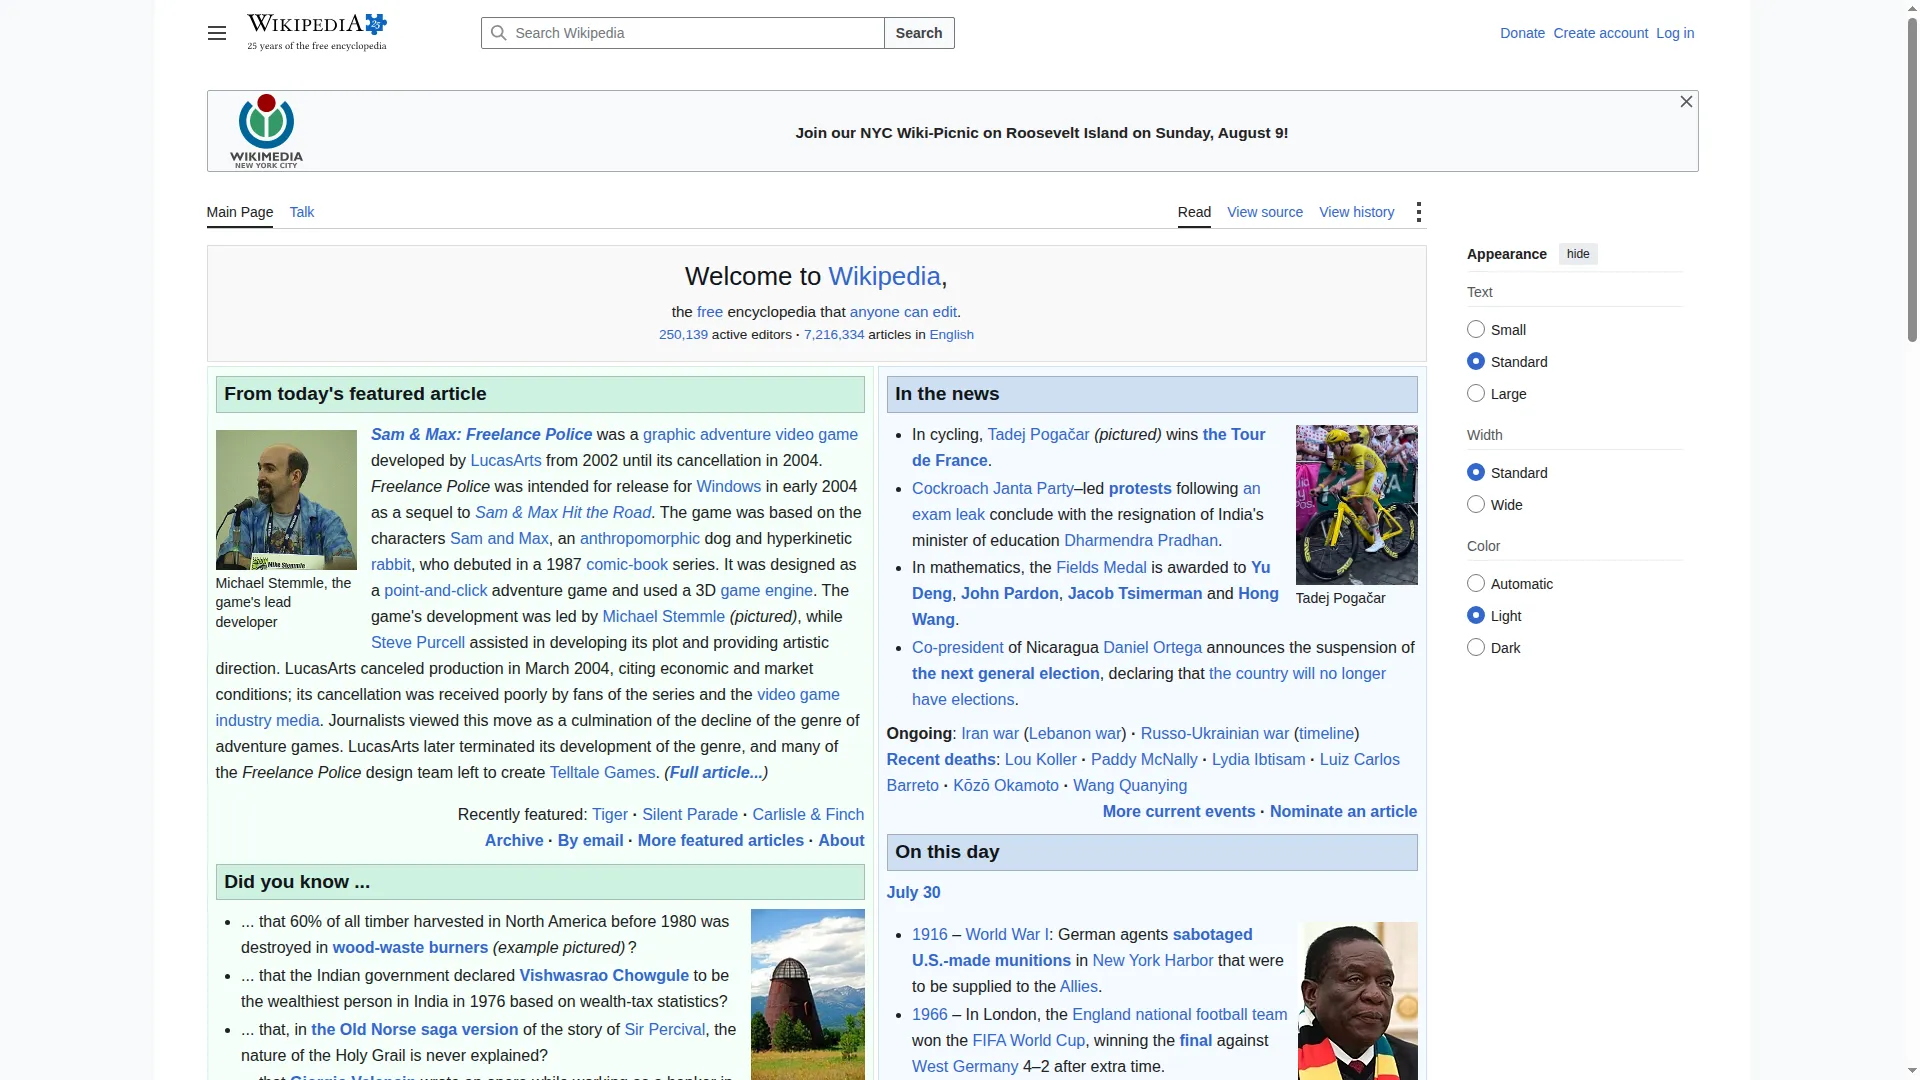
Task: Select Large text size
Action: click(1476, 393)
